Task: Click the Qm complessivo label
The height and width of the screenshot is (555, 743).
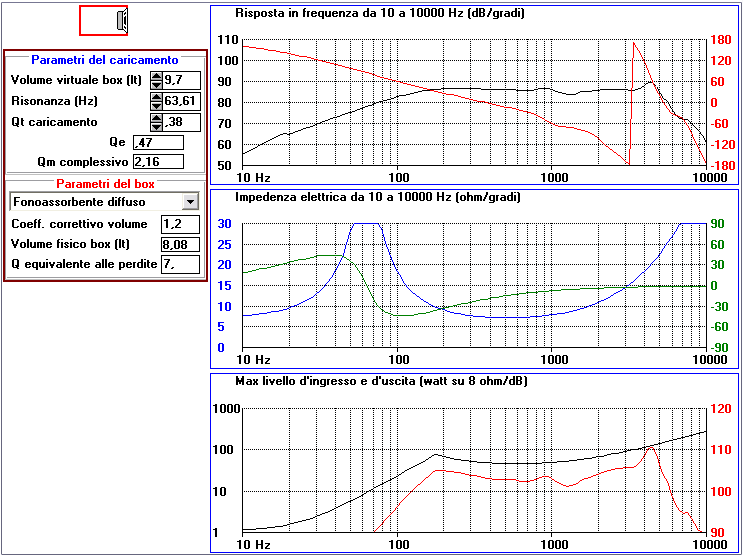Action: (x=83, y=162)
